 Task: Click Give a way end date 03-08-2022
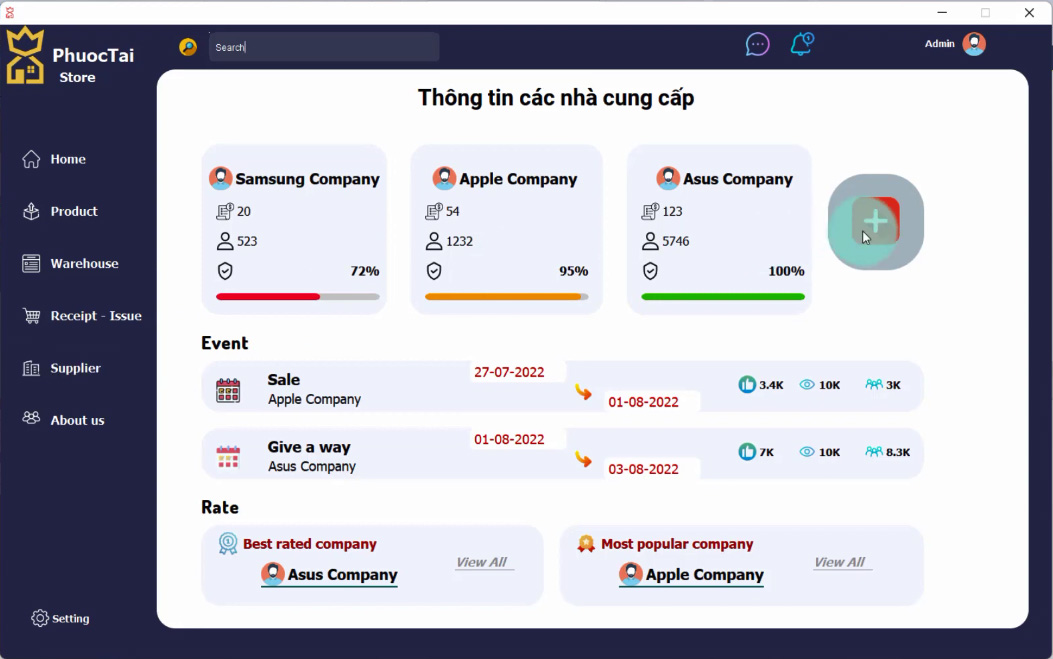tap(643, 469)
